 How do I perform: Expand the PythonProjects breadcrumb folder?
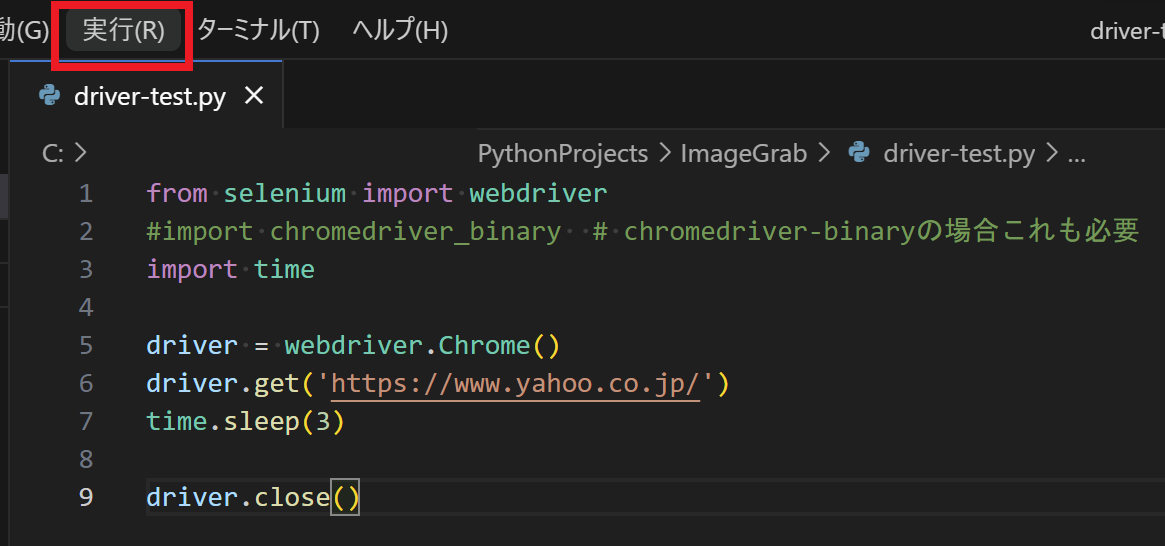[x=563, y=154]
